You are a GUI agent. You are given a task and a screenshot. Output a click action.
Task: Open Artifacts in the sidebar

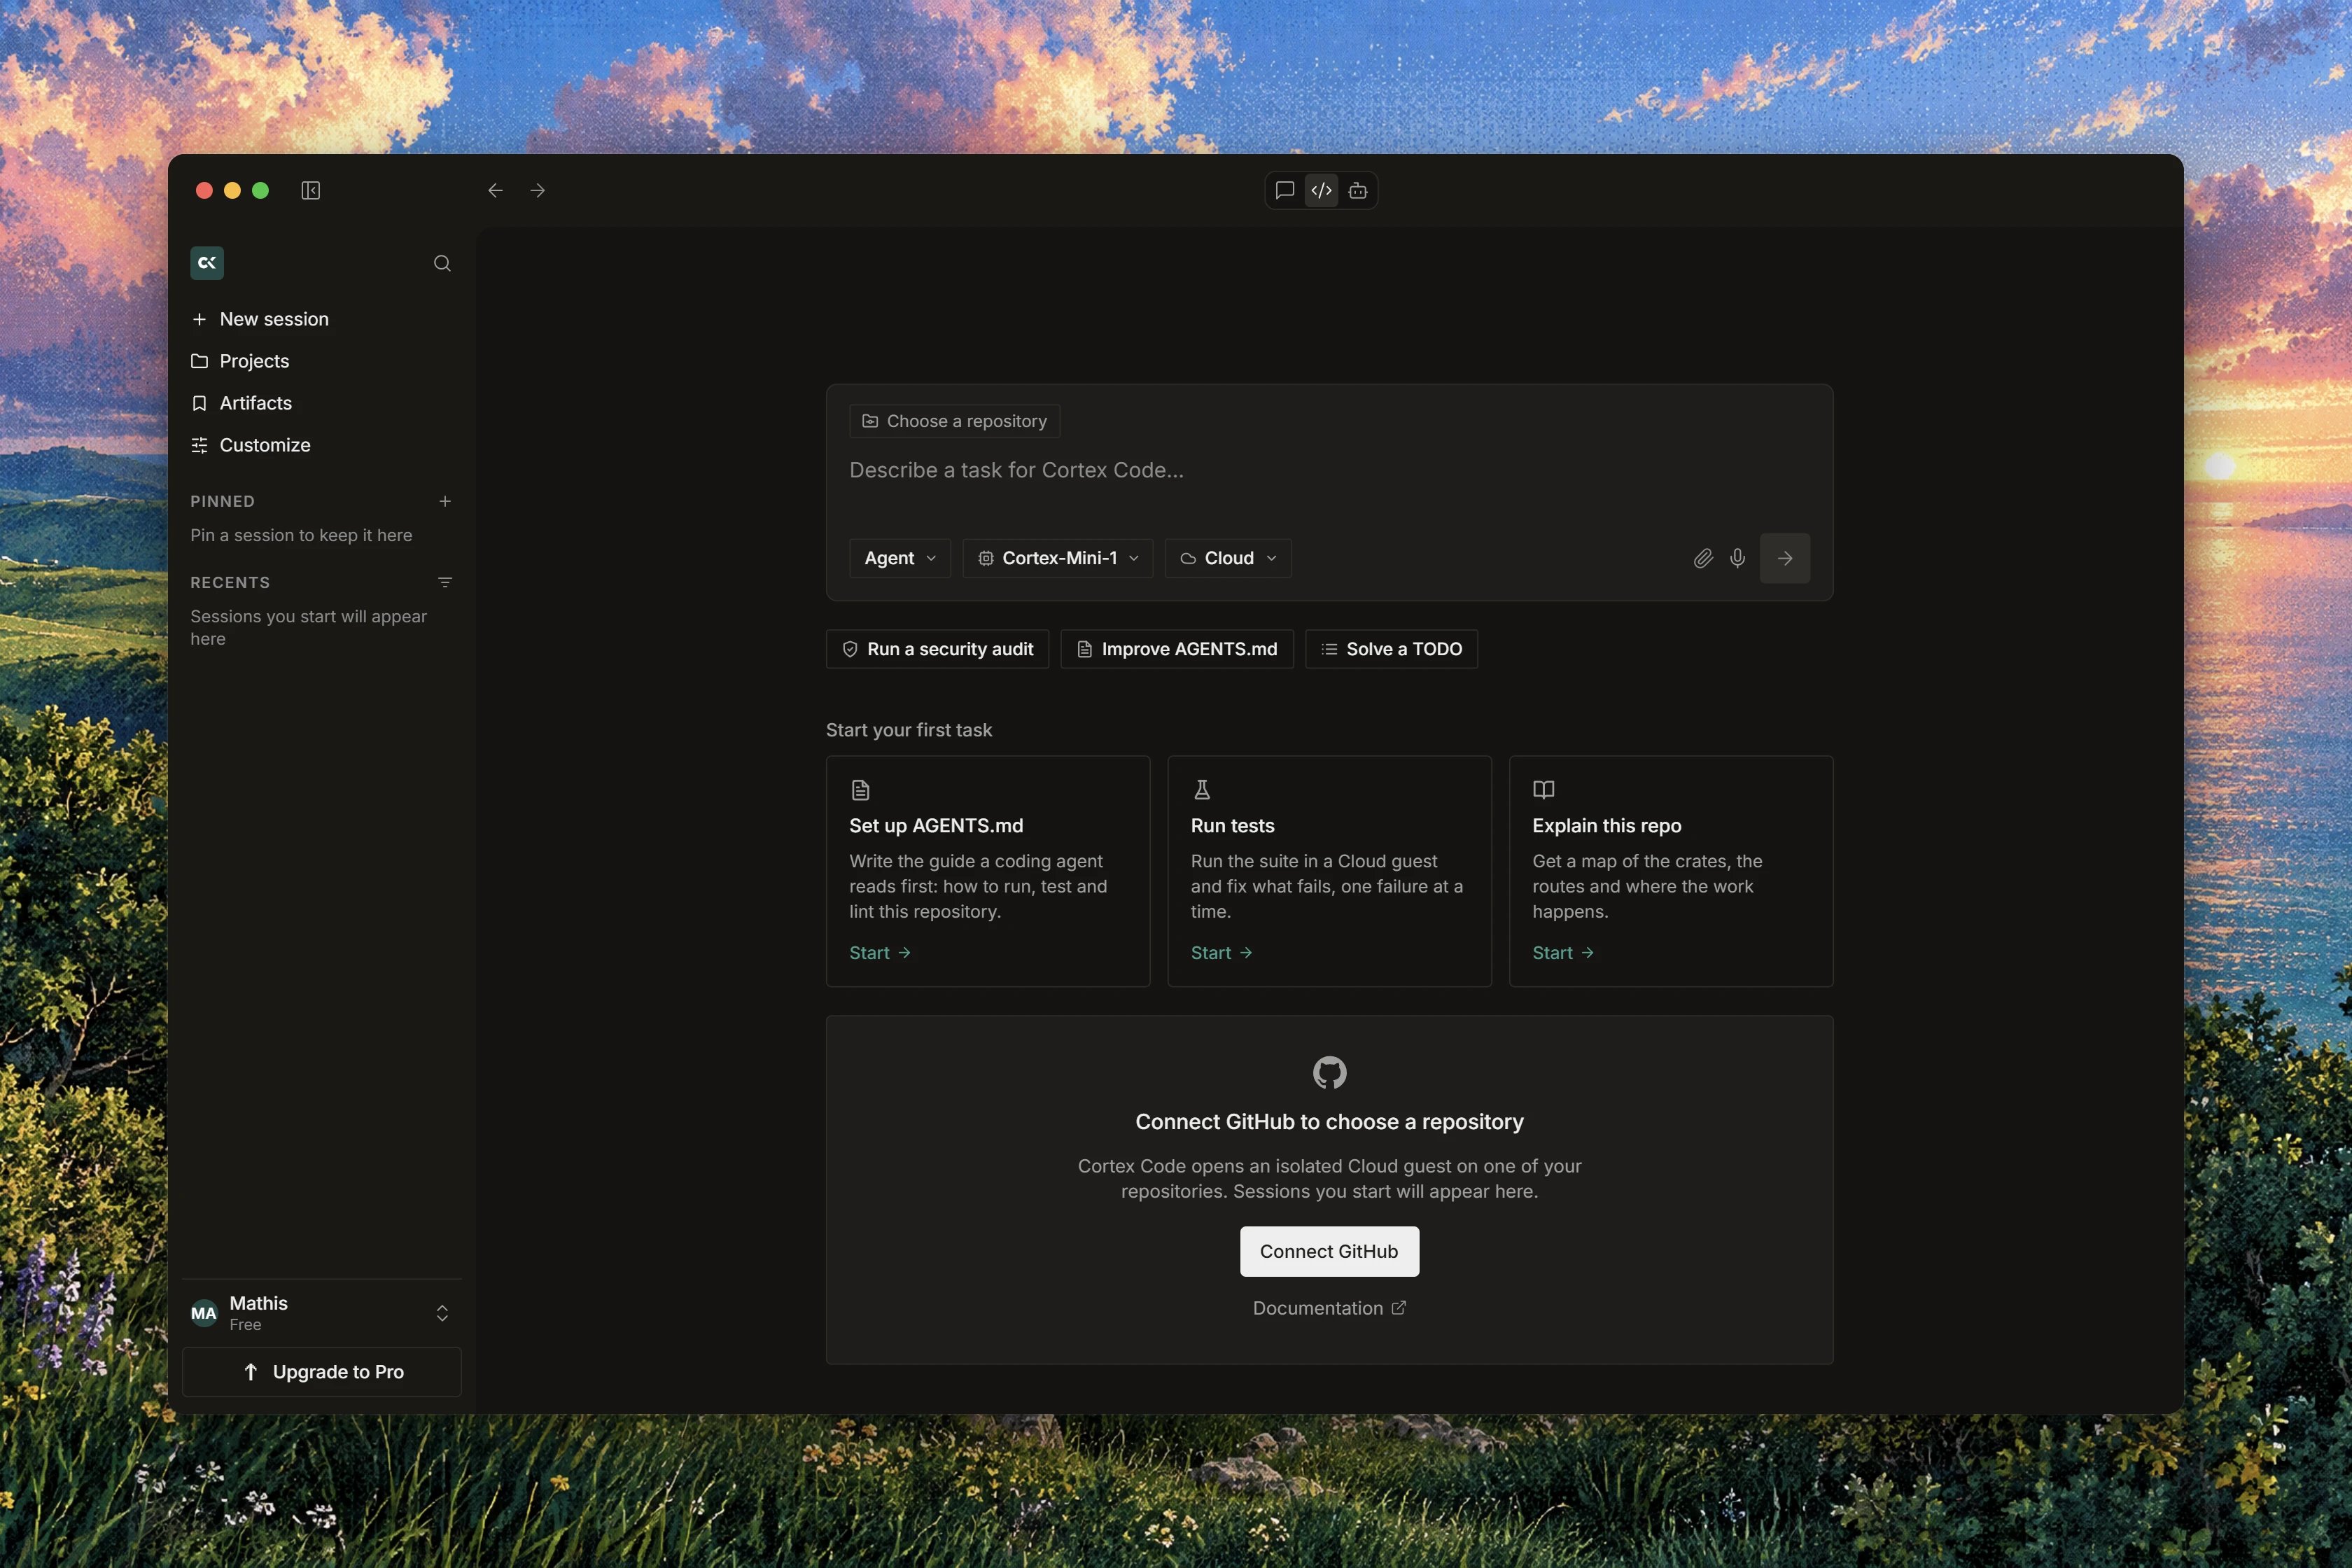coord(322,403)
